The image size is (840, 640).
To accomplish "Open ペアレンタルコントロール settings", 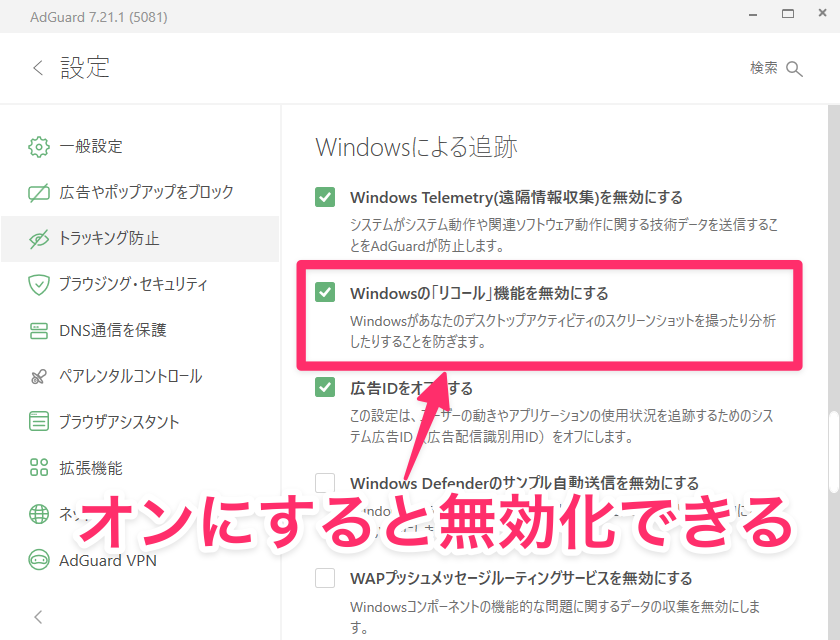I will [140, 377].
